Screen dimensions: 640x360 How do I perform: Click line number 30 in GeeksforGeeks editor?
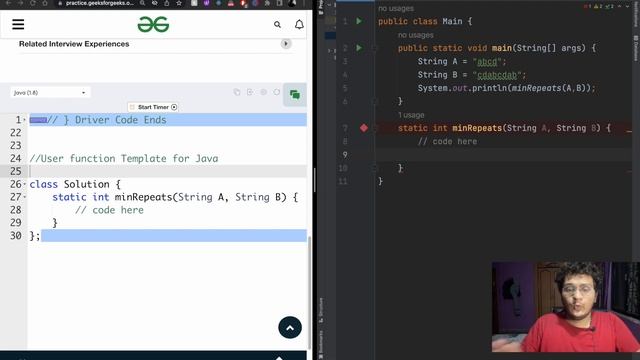16,236
